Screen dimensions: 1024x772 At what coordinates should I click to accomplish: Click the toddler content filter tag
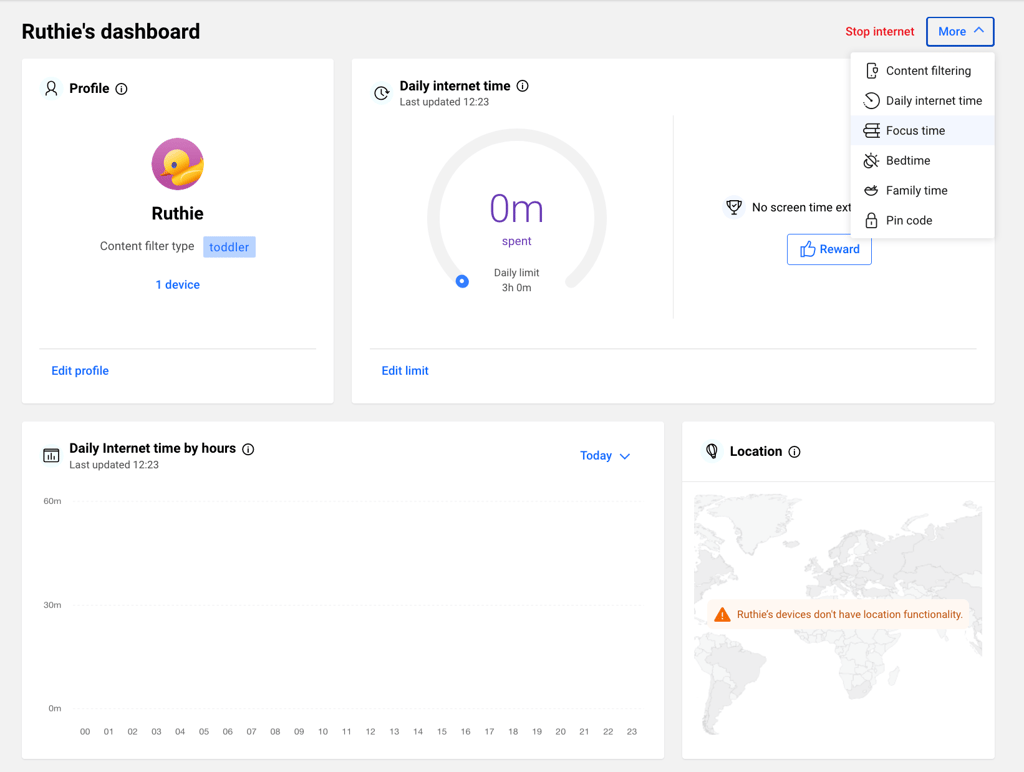click(x=229, y=247)
